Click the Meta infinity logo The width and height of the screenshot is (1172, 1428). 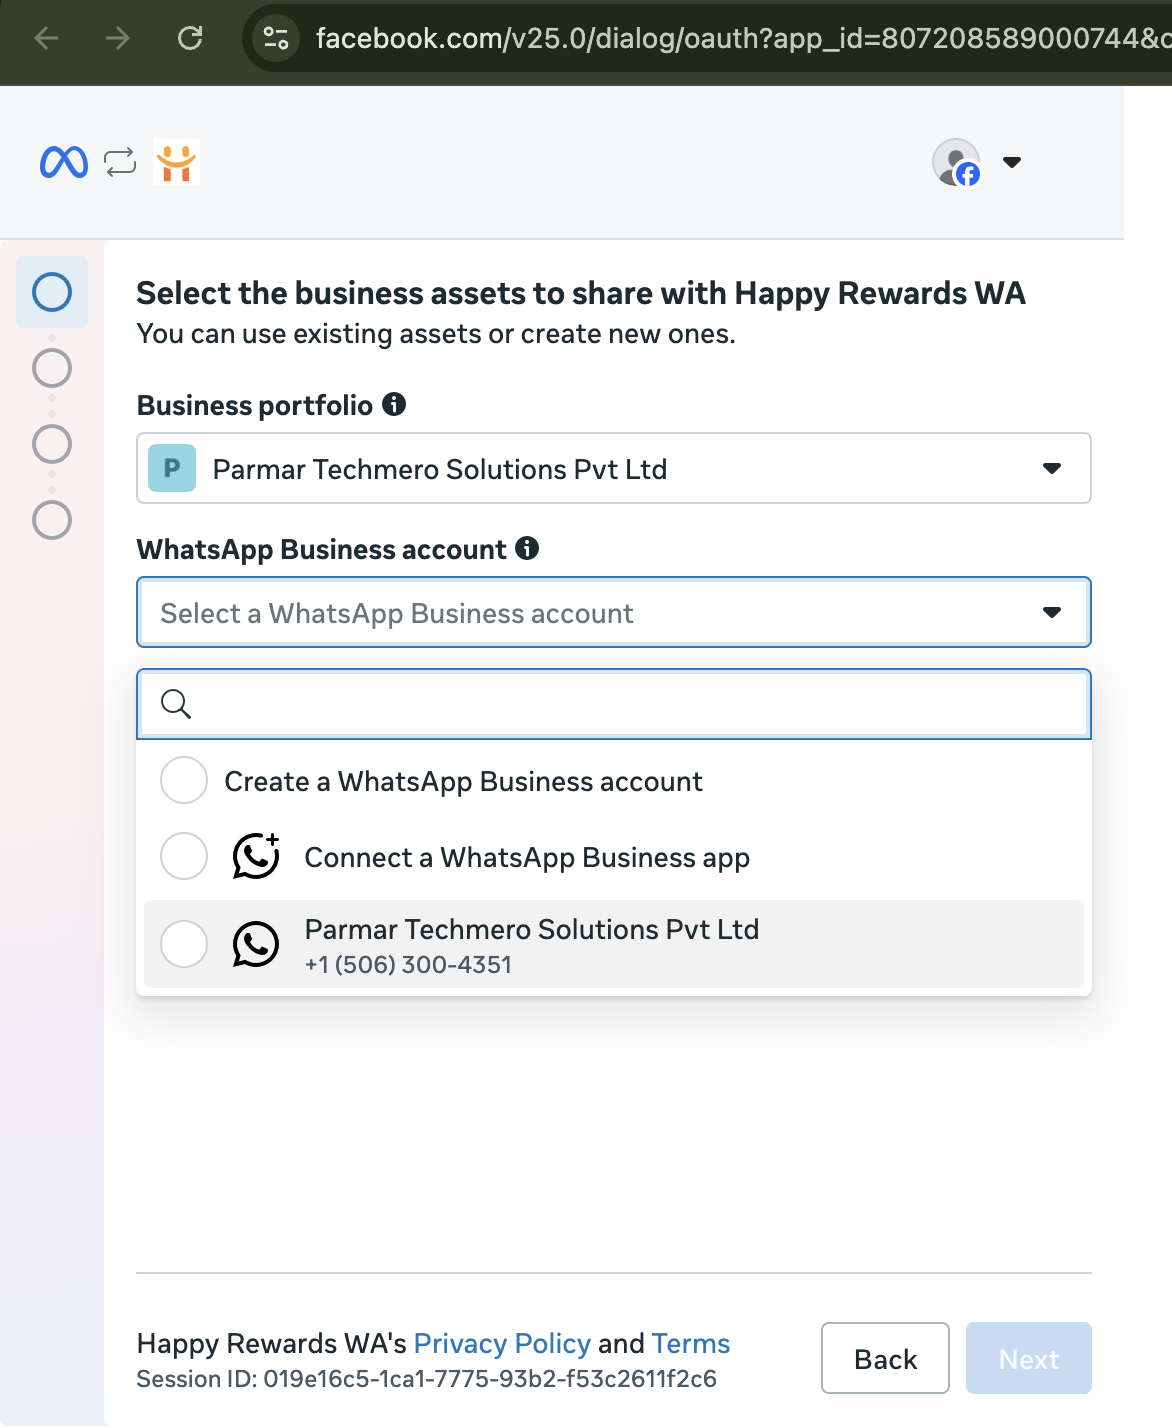pyautogui.click(x=64, y=162)
